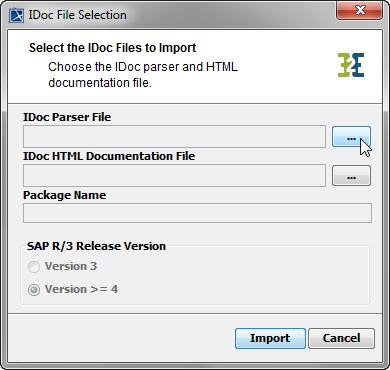Open browse dialog for HTML Documentation File
This screenshot has height=370, width=390.
pos(351,176)
